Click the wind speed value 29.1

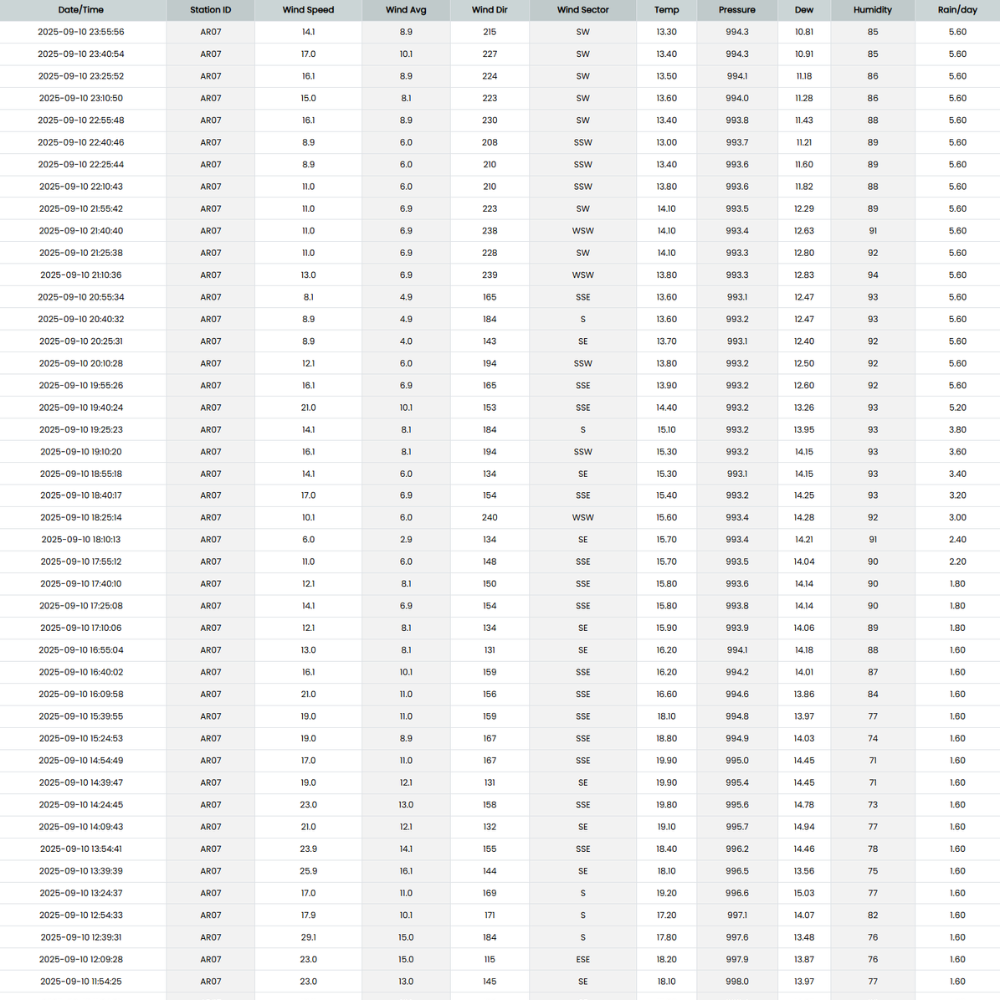[x=308, y=937]
